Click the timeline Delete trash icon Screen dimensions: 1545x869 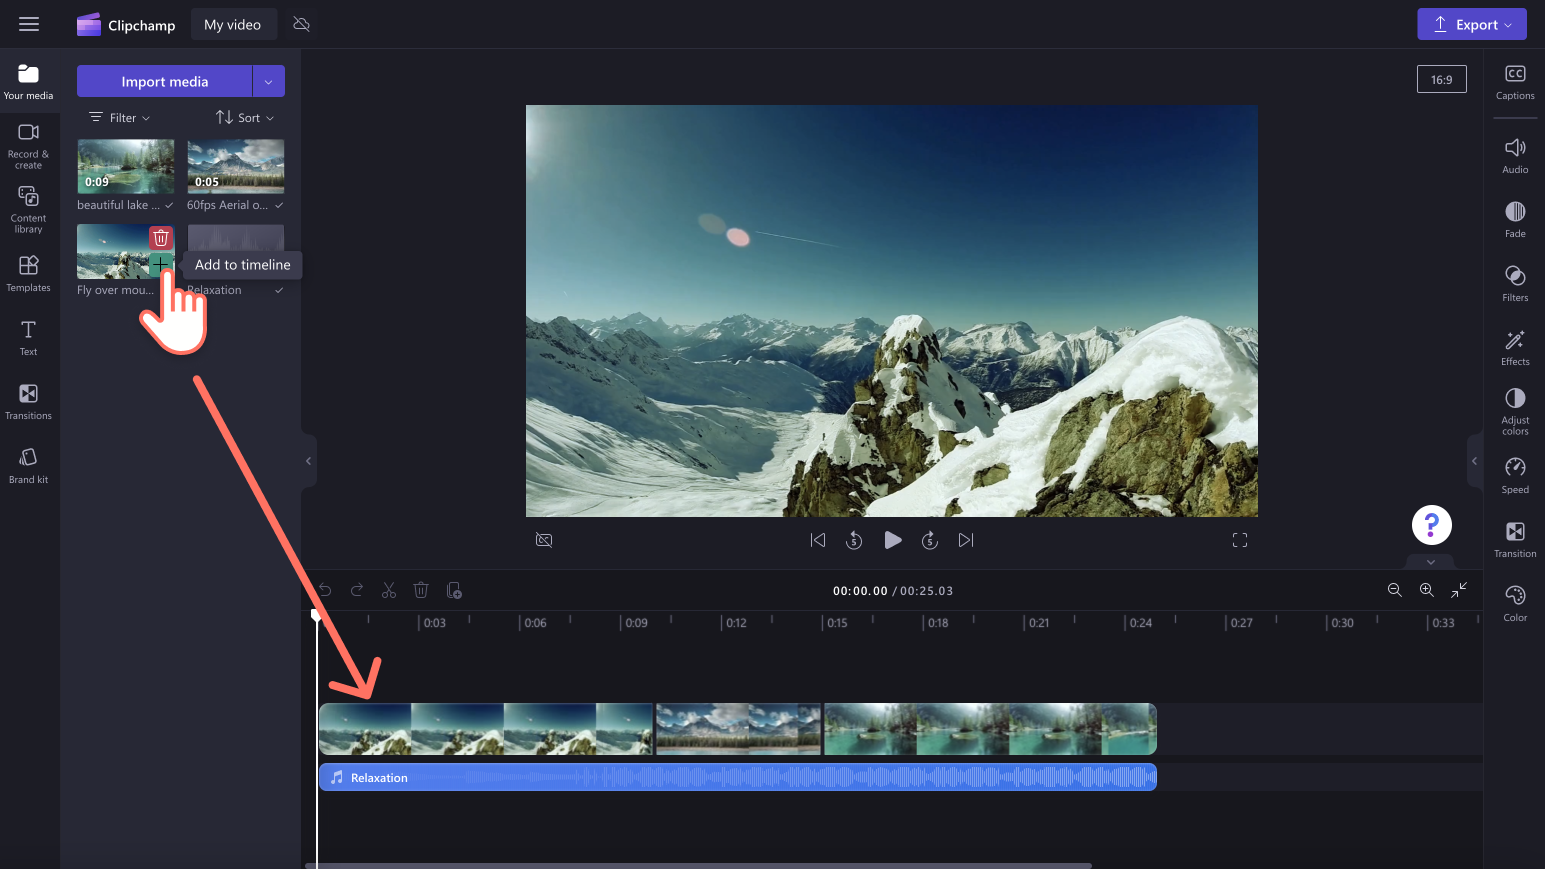point(421,591)
